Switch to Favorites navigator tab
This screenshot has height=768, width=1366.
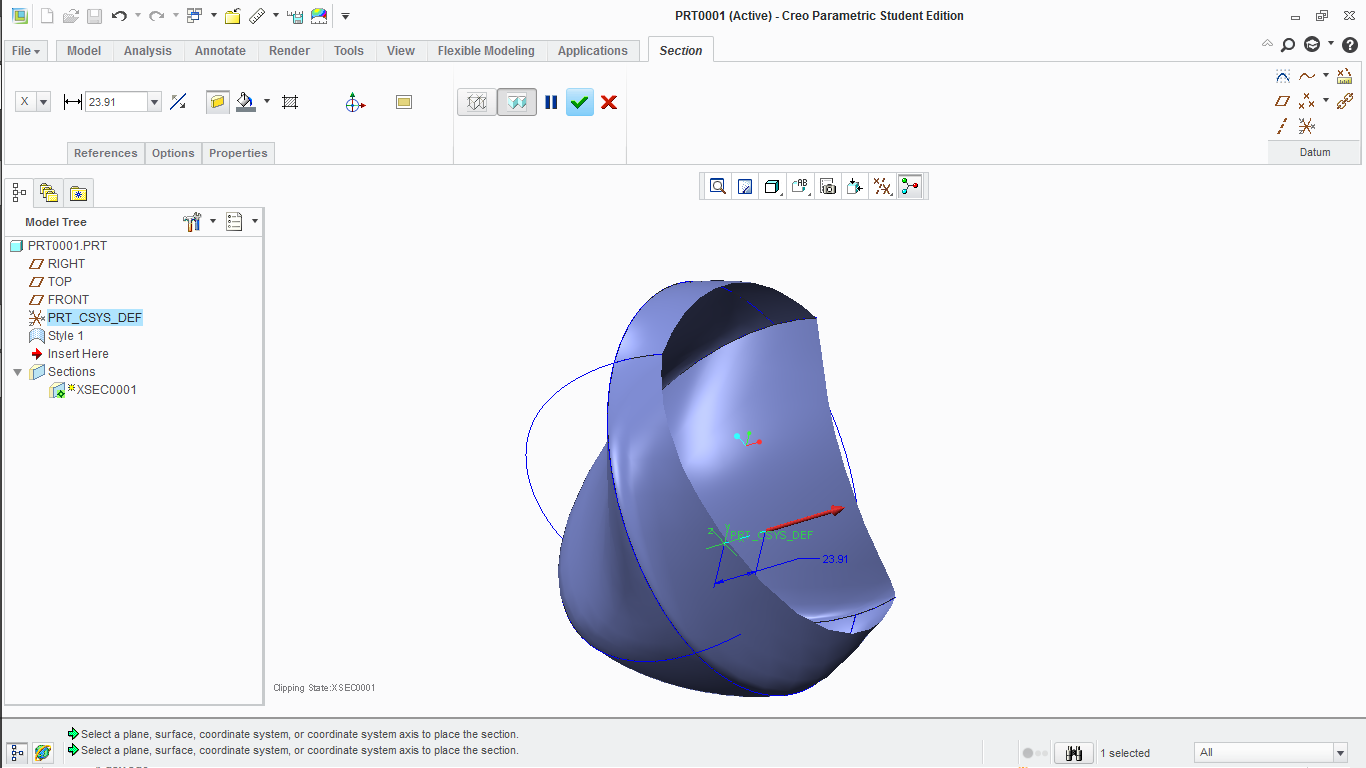point(79,192)
